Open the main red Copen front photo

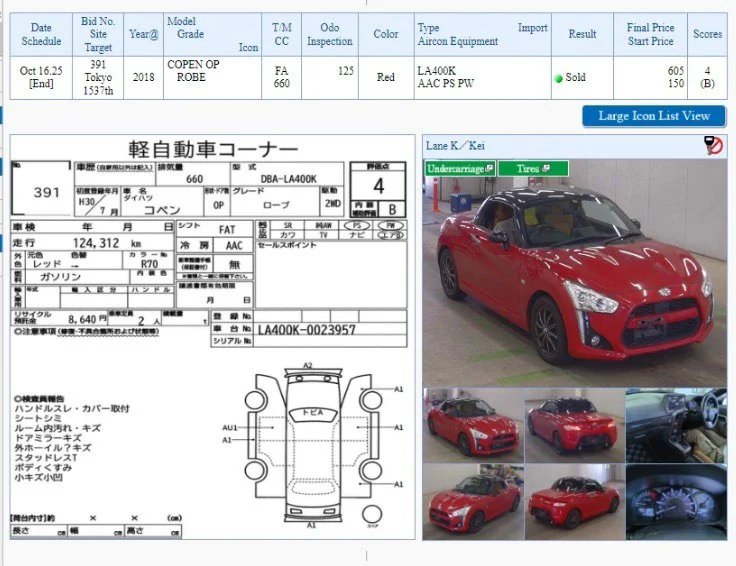[x=575, y=273]
